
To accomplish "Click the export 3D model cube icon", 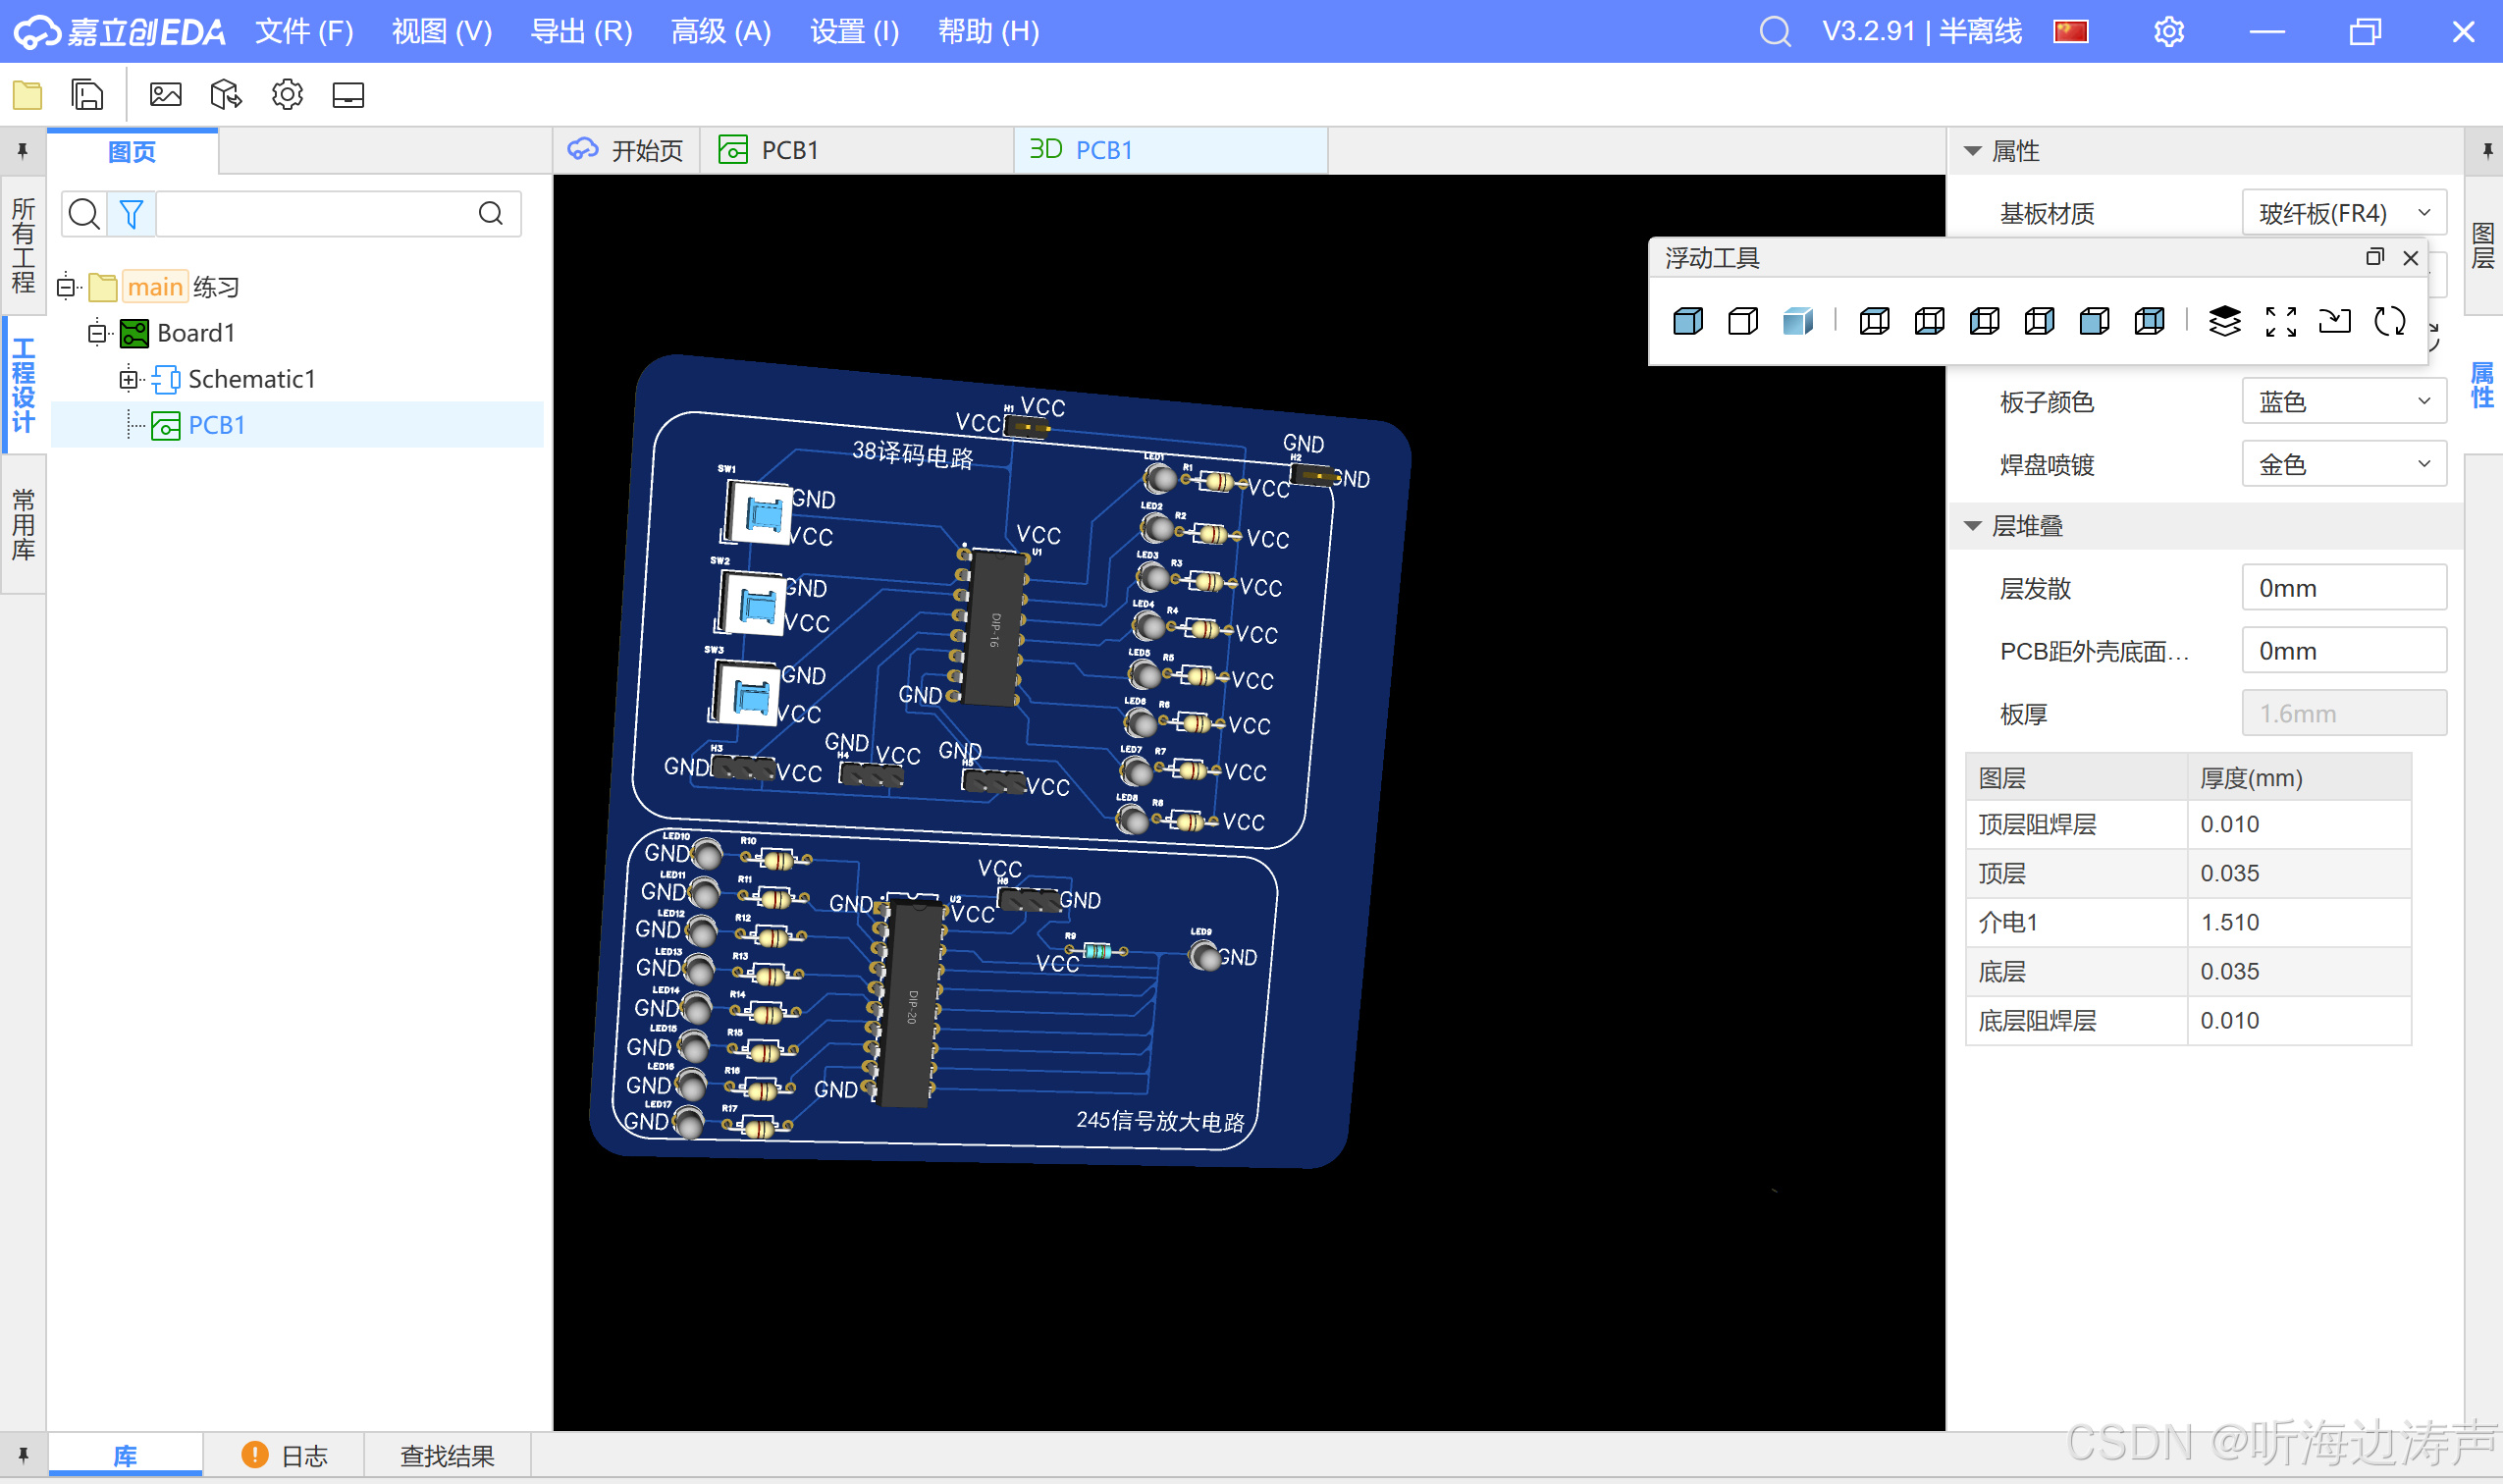I will [226, 95].
